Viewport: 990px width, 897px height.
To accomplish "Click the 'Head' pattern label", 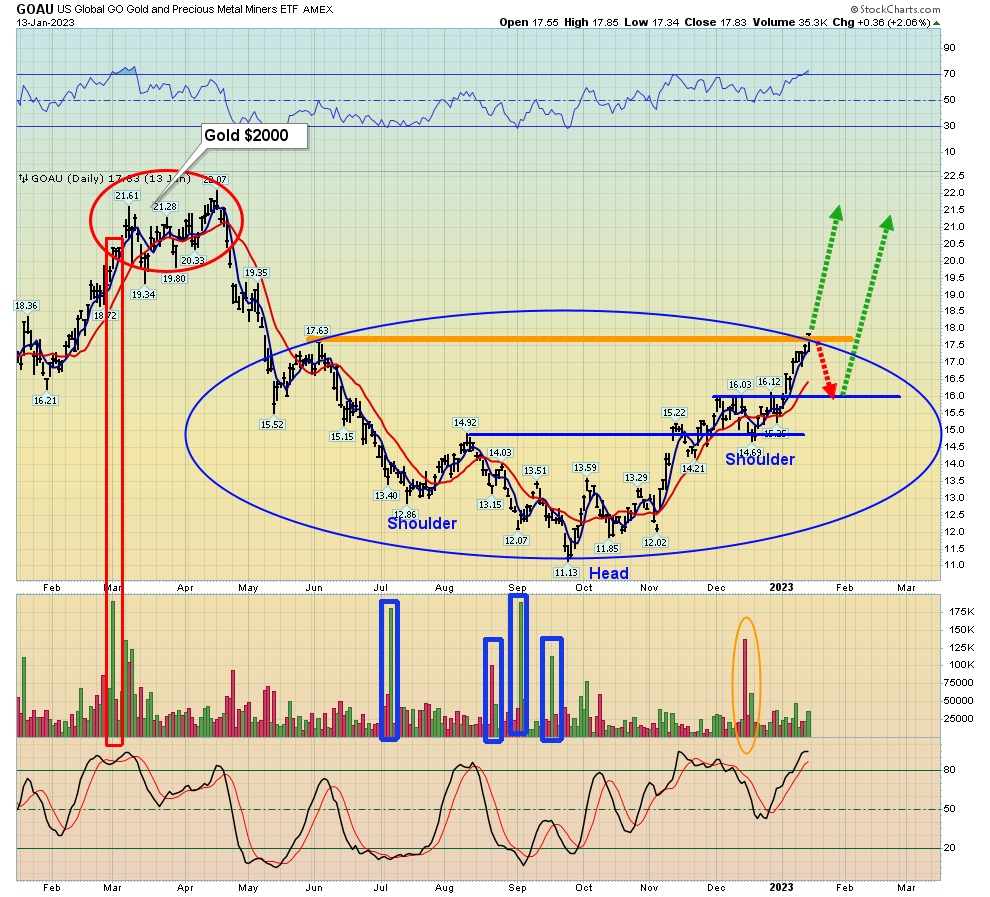I will pyautogui.click(x=609, y=574).
